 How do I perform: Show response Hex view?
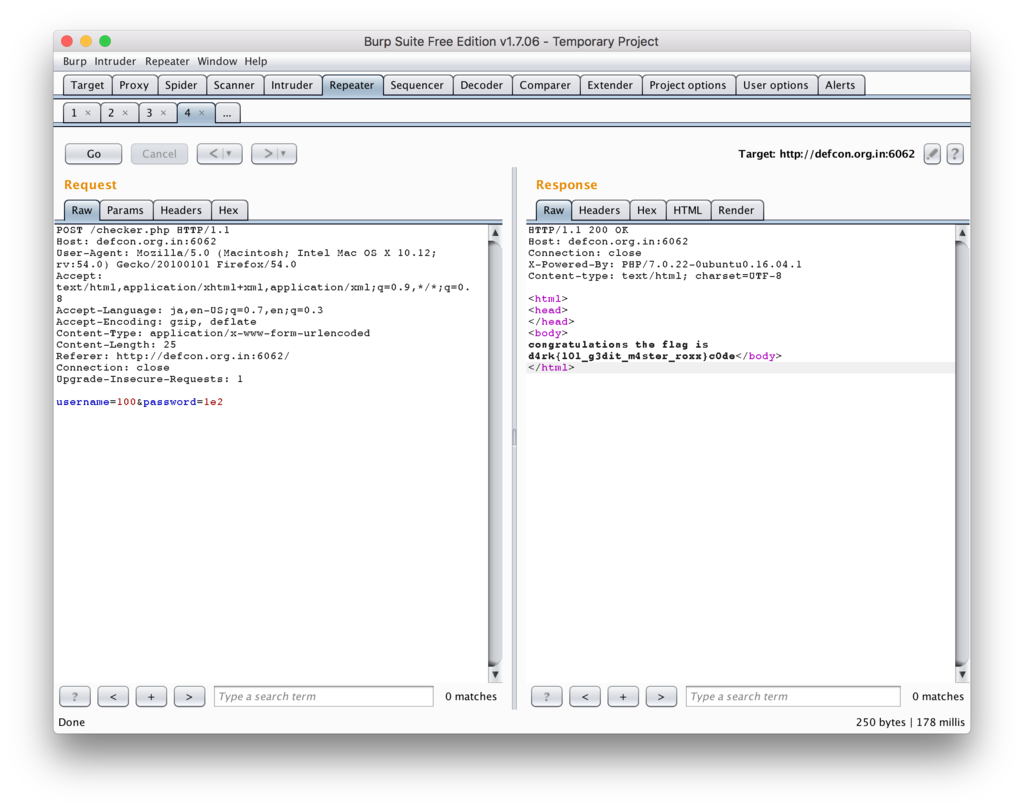[647, 210]
